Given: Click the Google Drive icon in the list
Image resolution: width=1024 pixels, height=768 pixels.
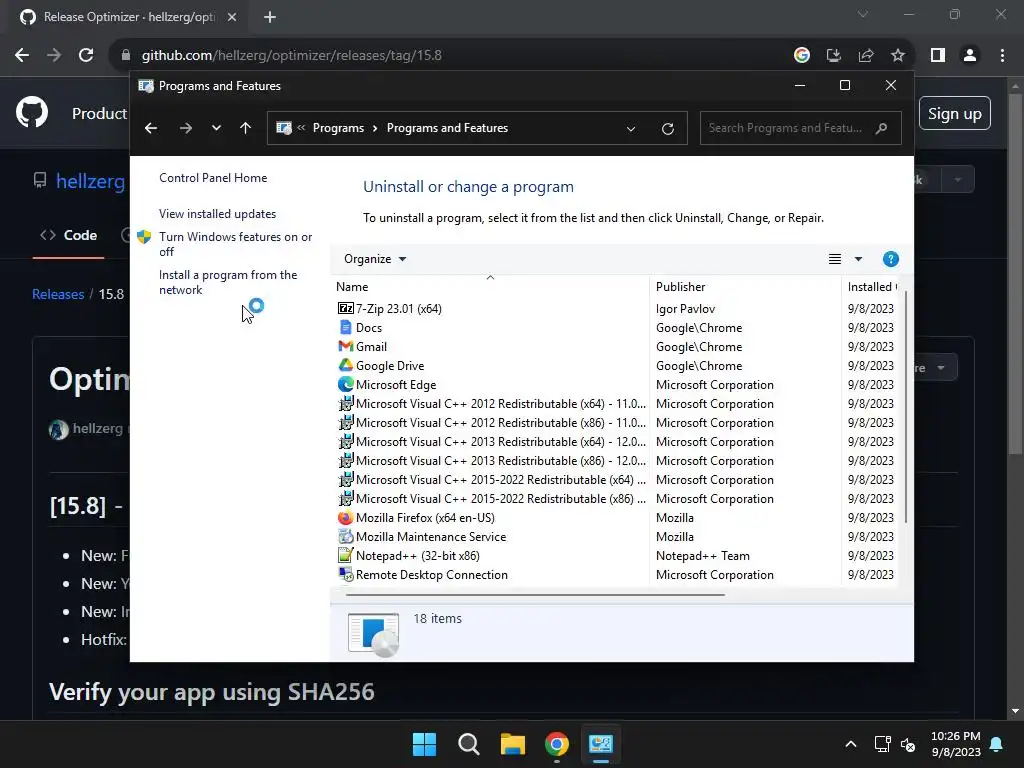Looking at the screenshot, I should [x=345, y=365].
